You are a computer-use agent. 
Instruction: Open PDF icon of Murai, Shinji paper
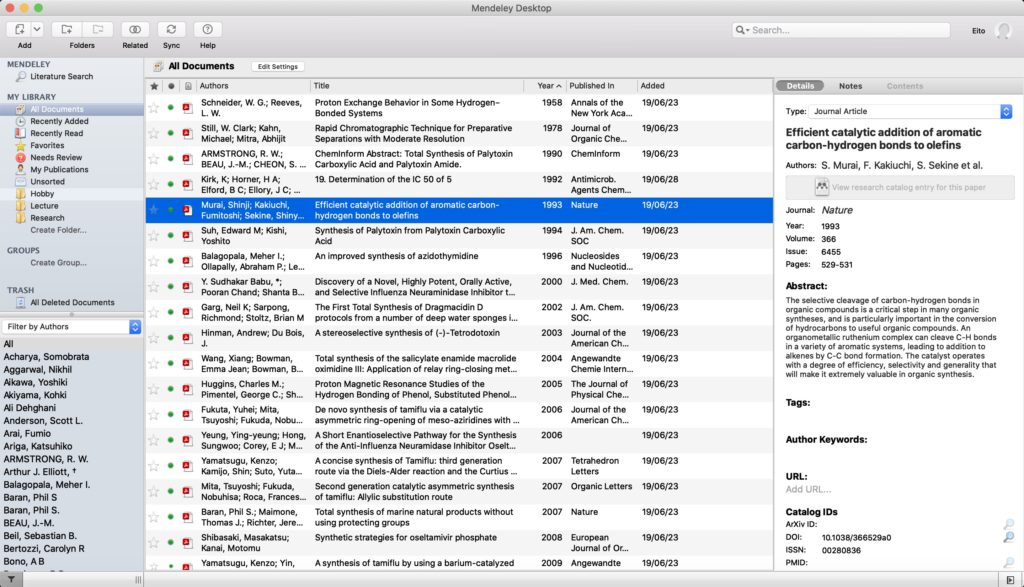187,210
